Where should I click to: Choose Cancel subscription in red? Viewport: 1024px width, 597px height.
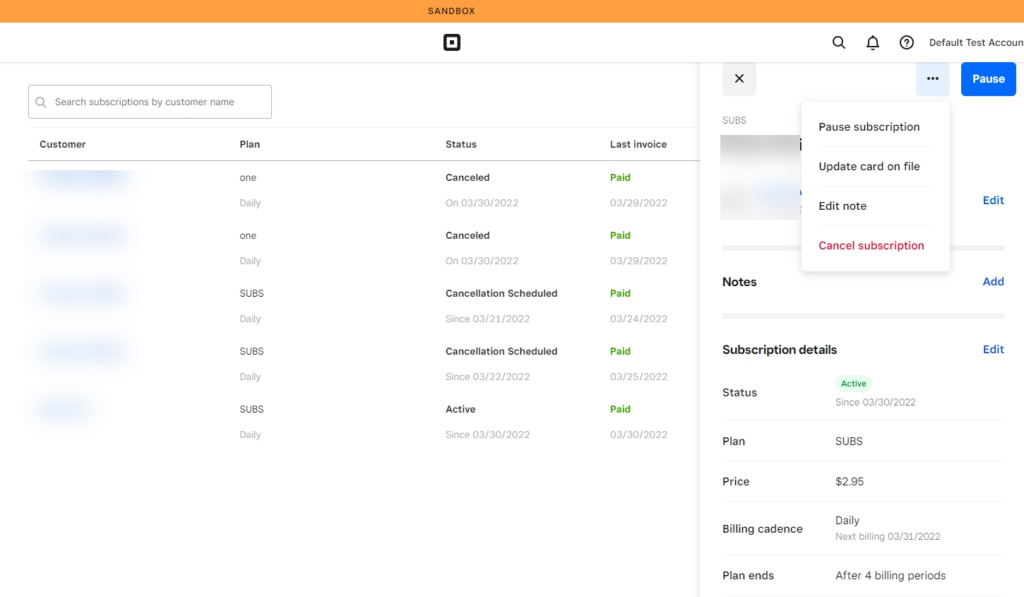point(871,246)
